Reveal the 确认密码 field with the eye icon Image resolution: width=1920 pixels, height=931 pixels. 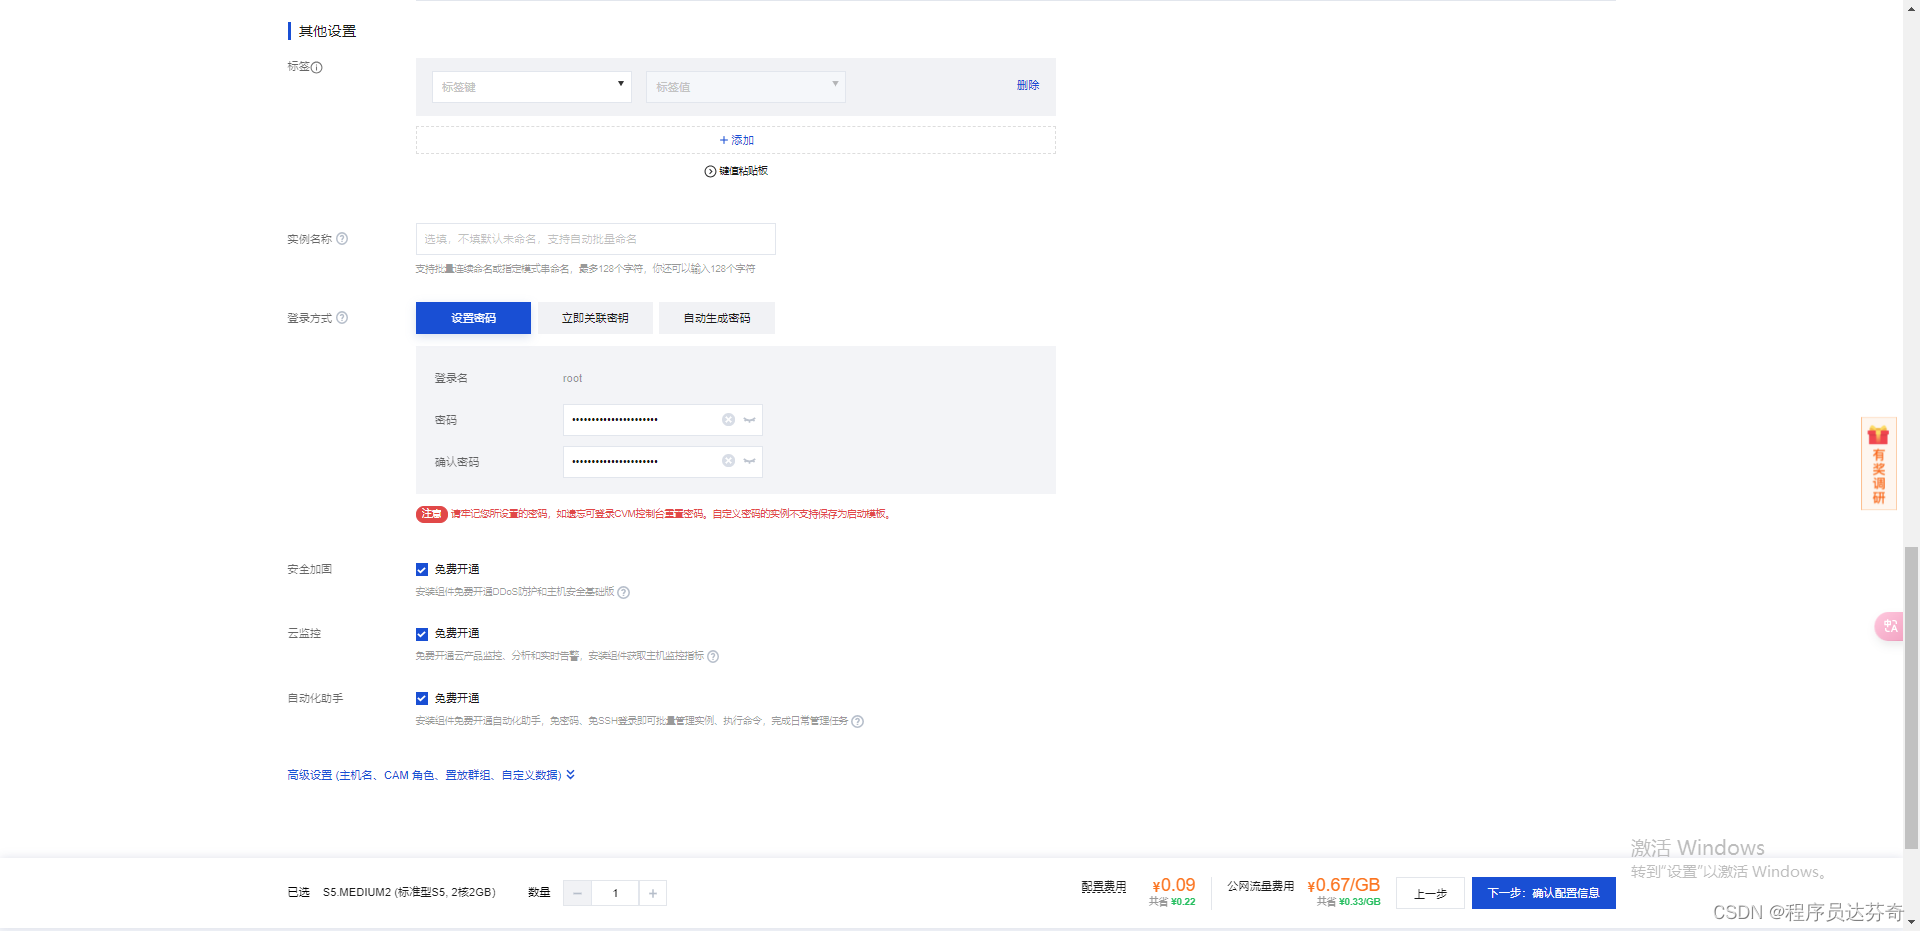click(x=749, y=461)
